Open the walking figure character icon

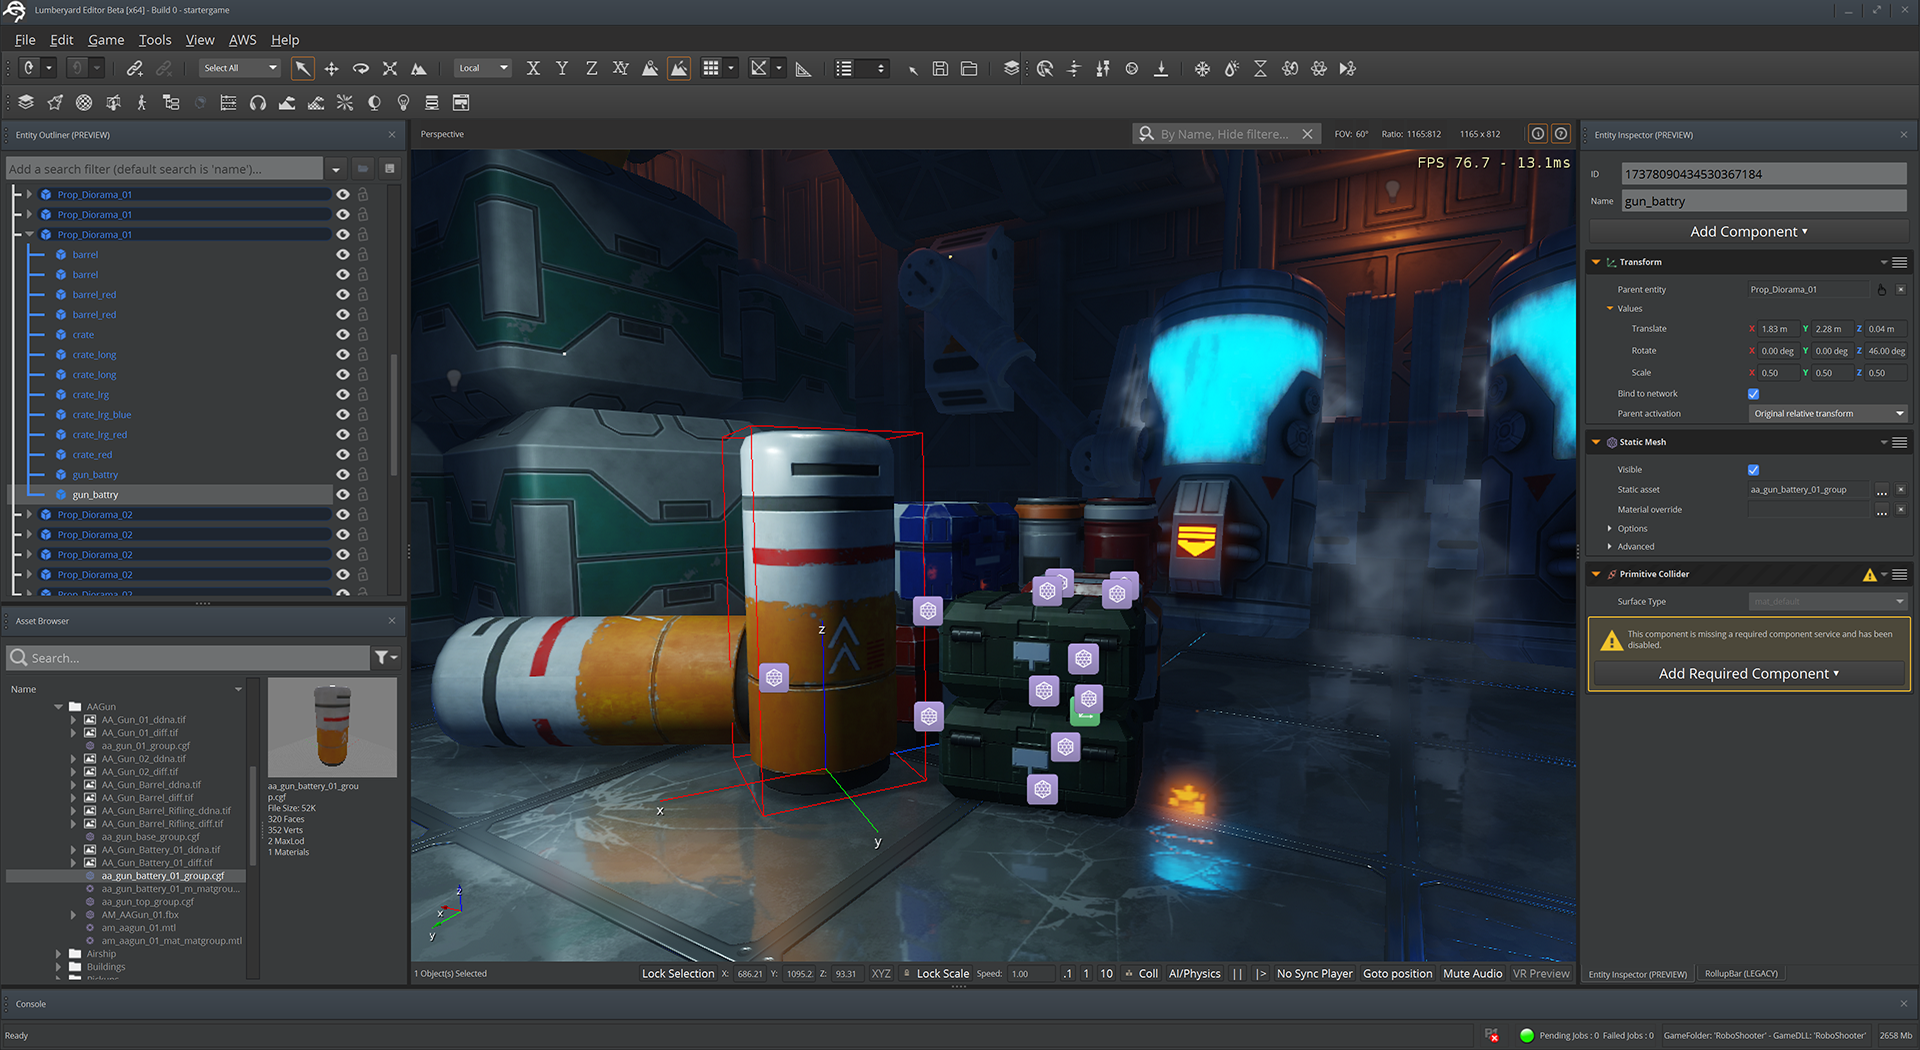(142, 102)
